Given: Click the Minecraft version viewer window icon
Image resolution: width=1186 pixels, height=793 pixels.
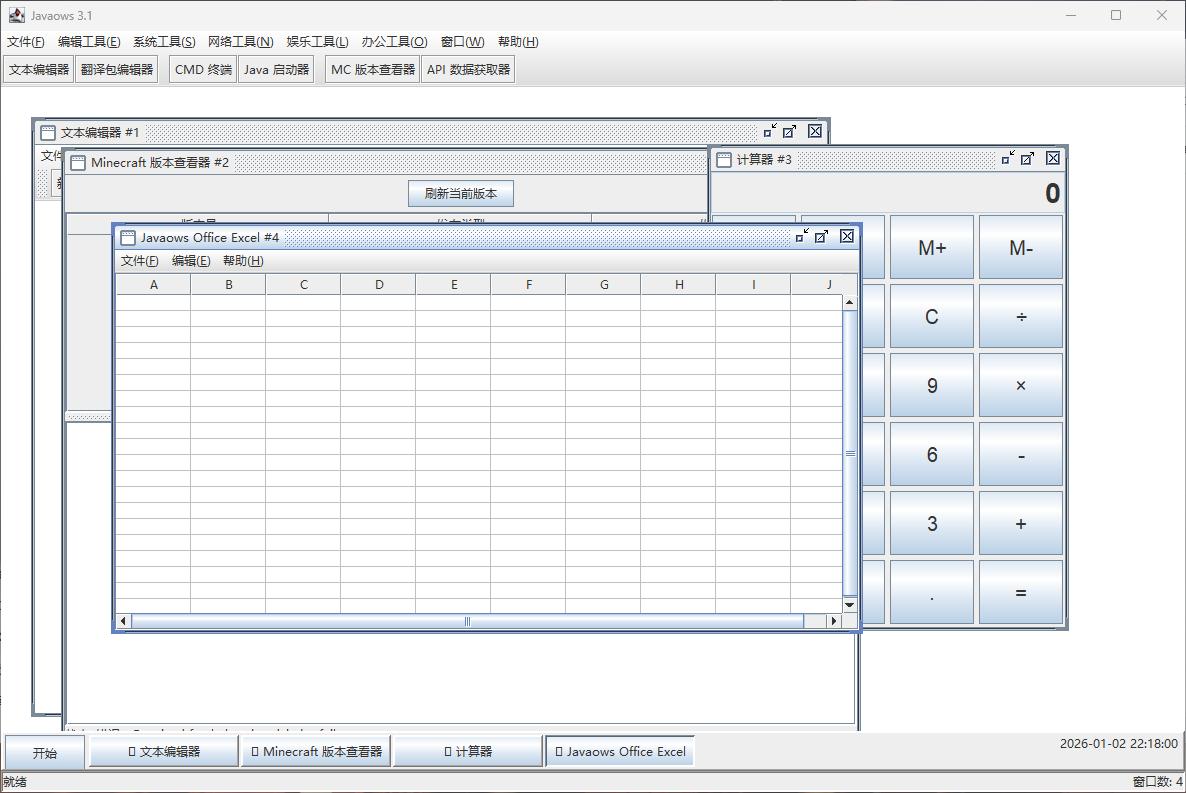Looking at the screenshot, I should coord(78,163).
